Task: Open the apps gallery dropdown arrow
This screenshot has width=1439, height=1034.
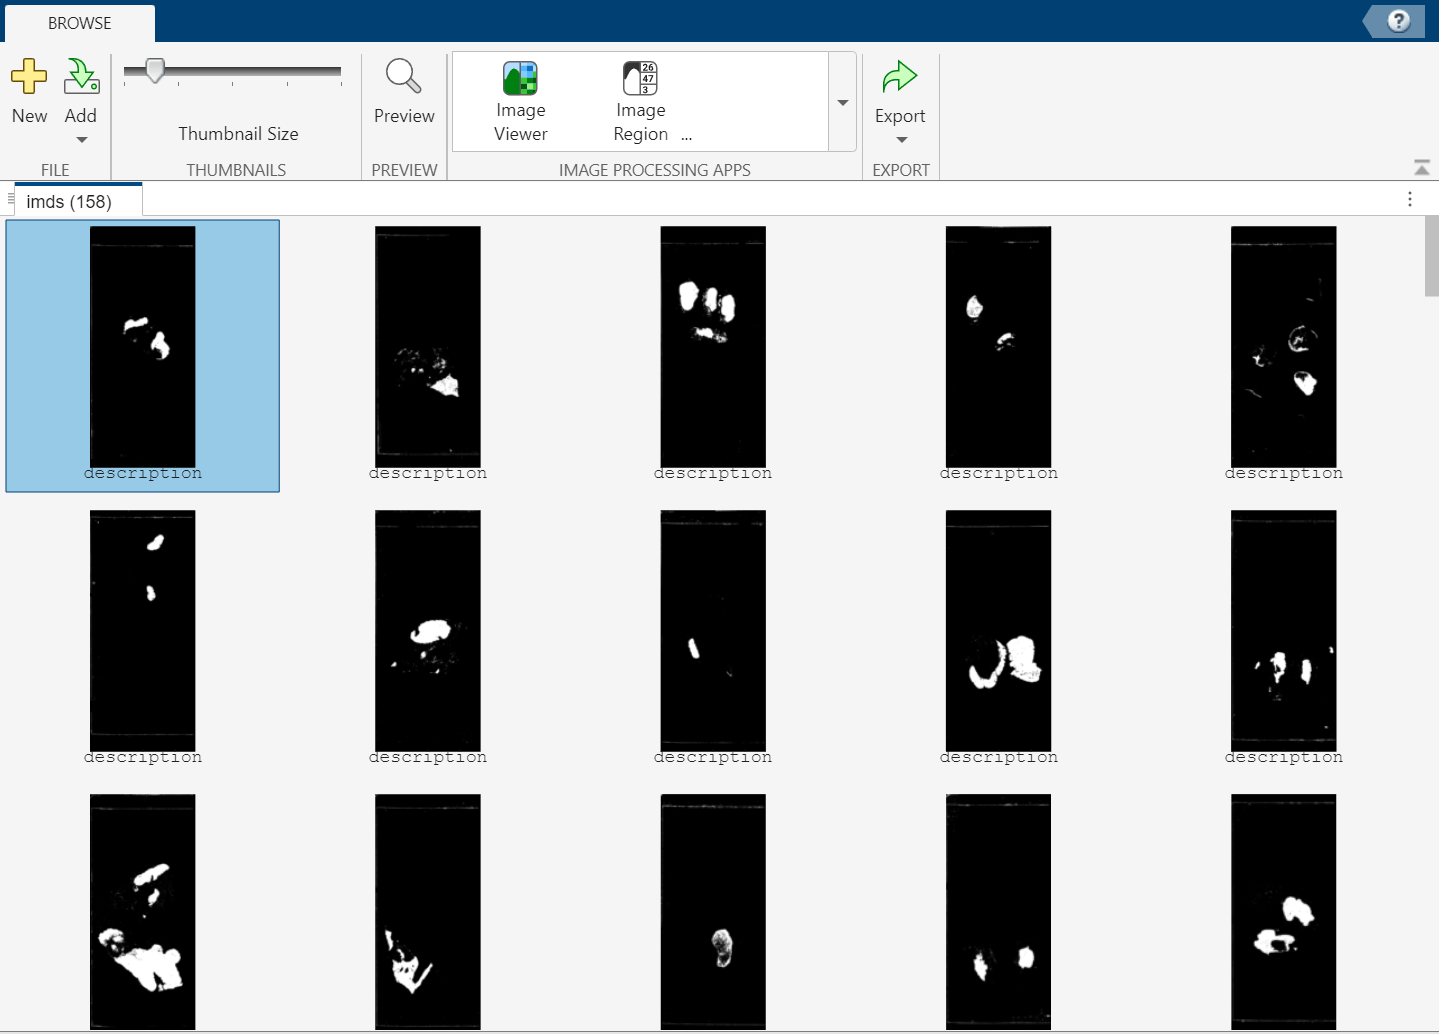Action: [842, 101]
